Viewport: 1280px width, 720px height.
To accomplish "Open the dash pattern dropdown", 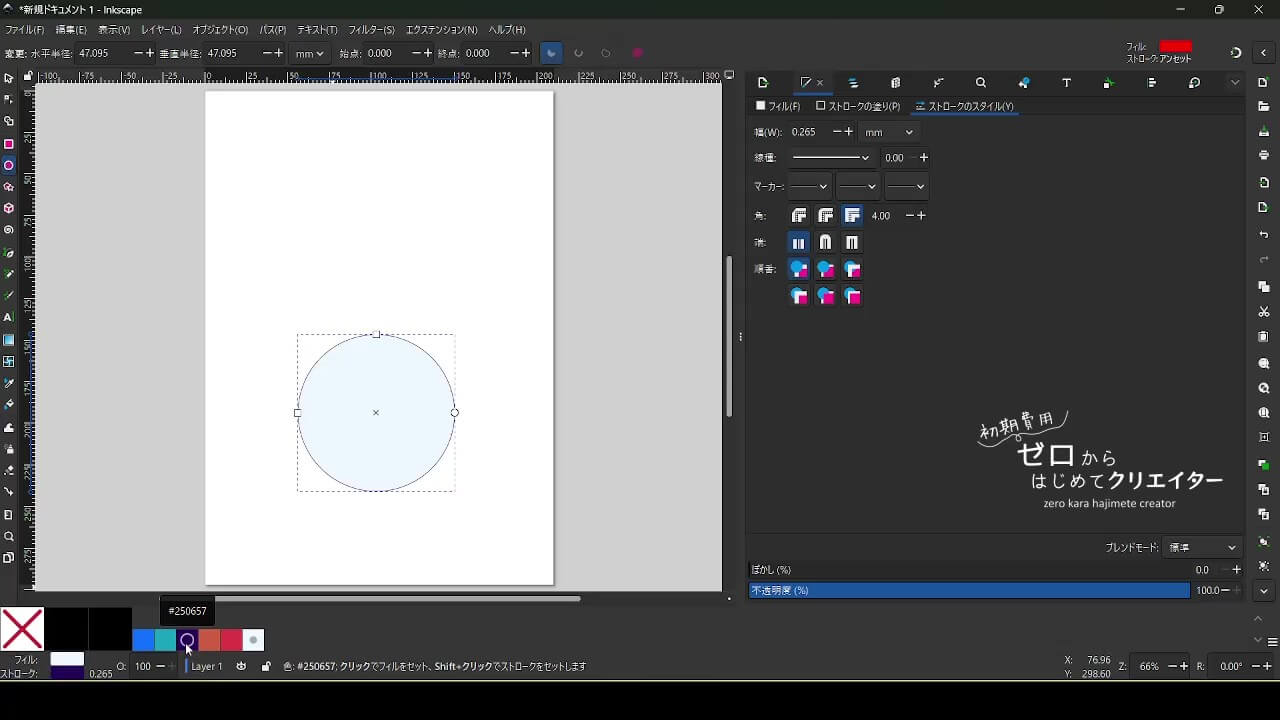I will tap(831, 158).
